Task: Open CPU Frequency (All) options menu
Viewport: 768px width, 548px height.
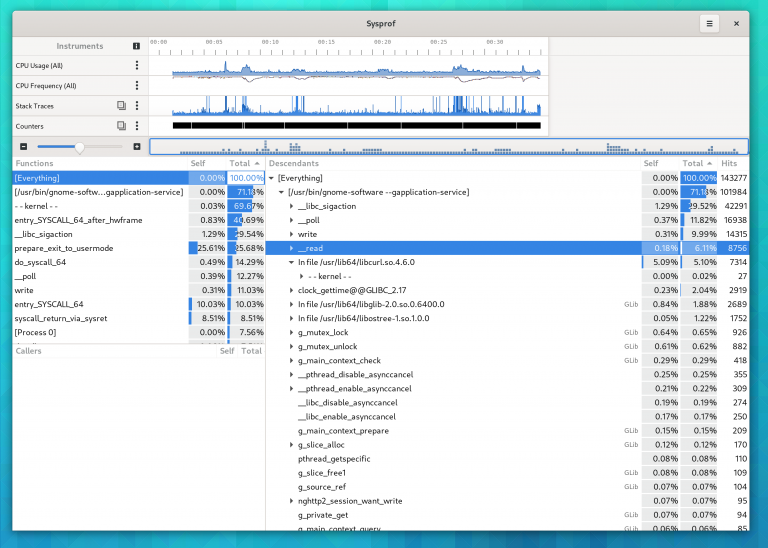Action: click(x=137, y=85)
